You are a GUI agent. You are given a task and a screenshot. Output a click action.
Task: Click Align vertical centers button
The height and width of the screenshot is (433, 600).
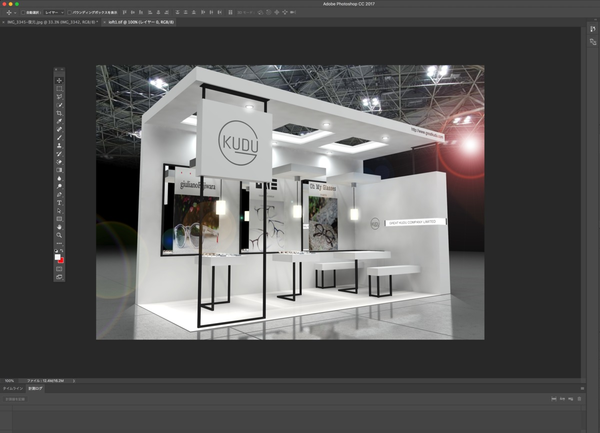133,12
